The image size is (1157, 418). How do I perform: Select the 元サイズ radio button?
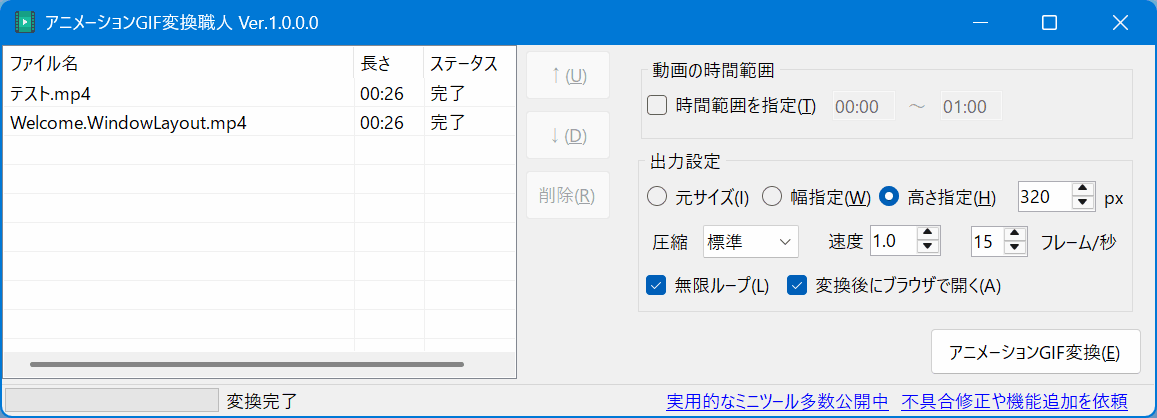(x=657, y=197)
